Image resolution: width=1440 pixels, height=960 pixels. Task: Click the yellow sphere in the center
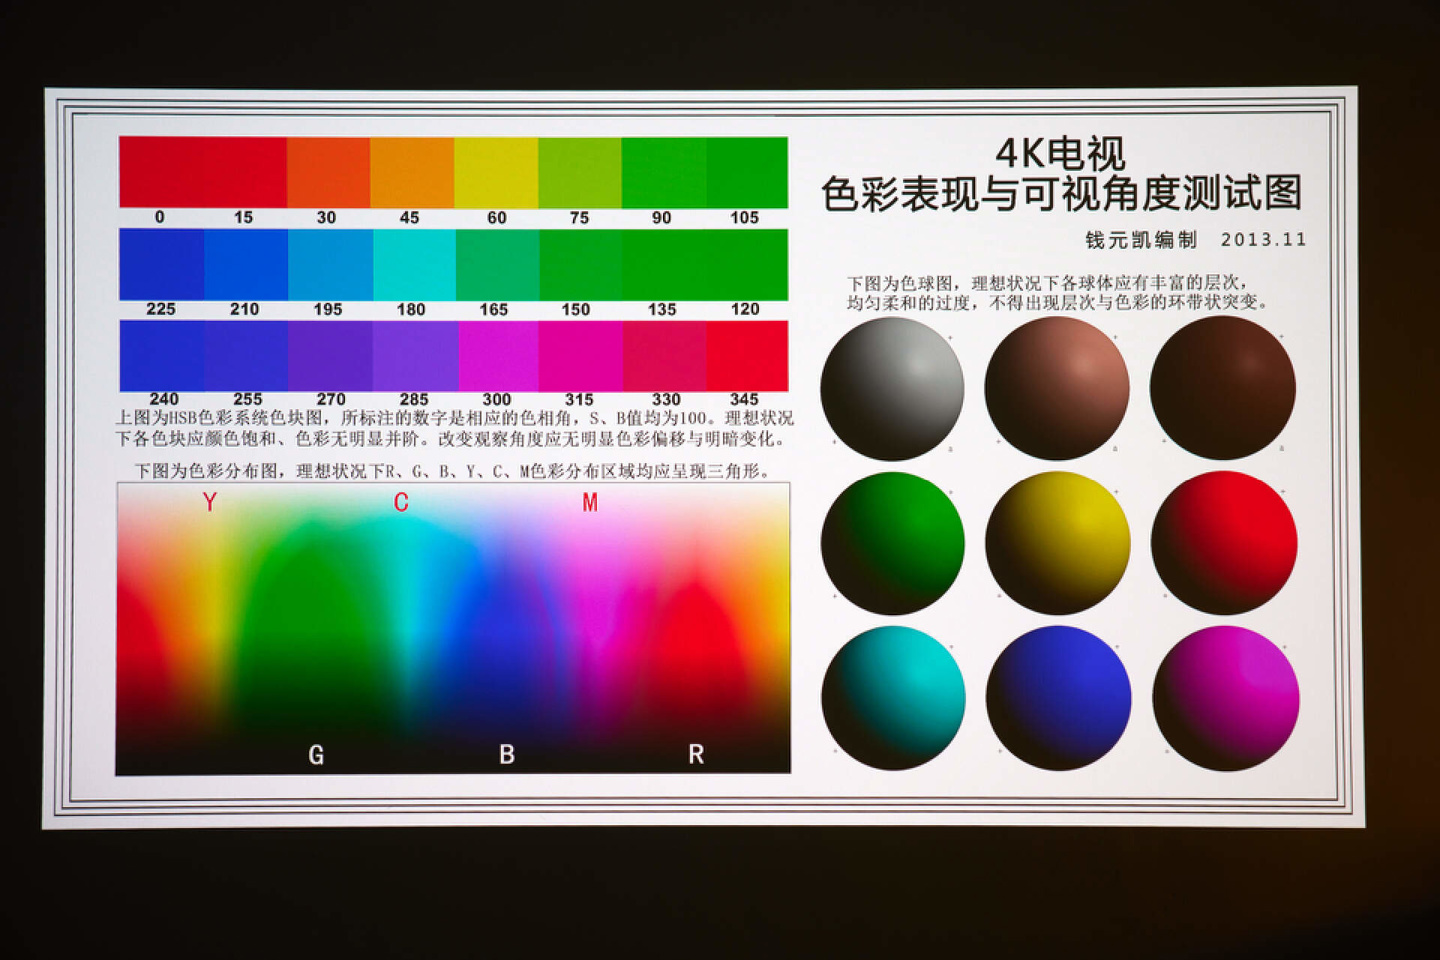1057,543
